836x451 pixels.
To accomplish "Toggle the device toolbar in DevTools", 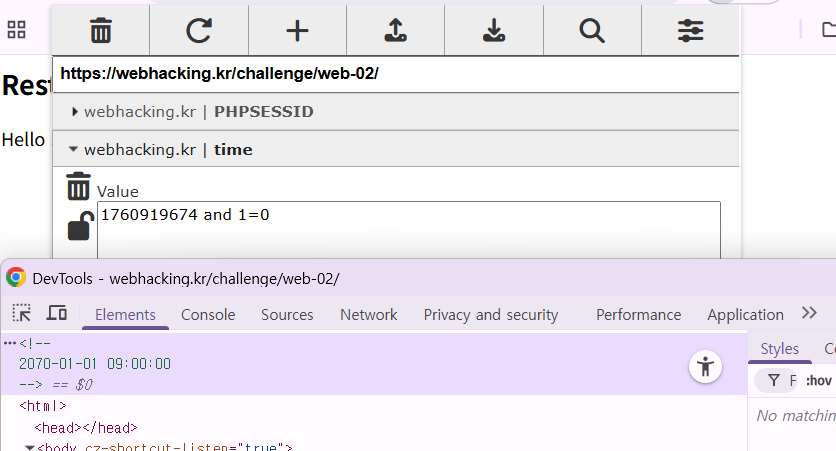I will (57, 314).
